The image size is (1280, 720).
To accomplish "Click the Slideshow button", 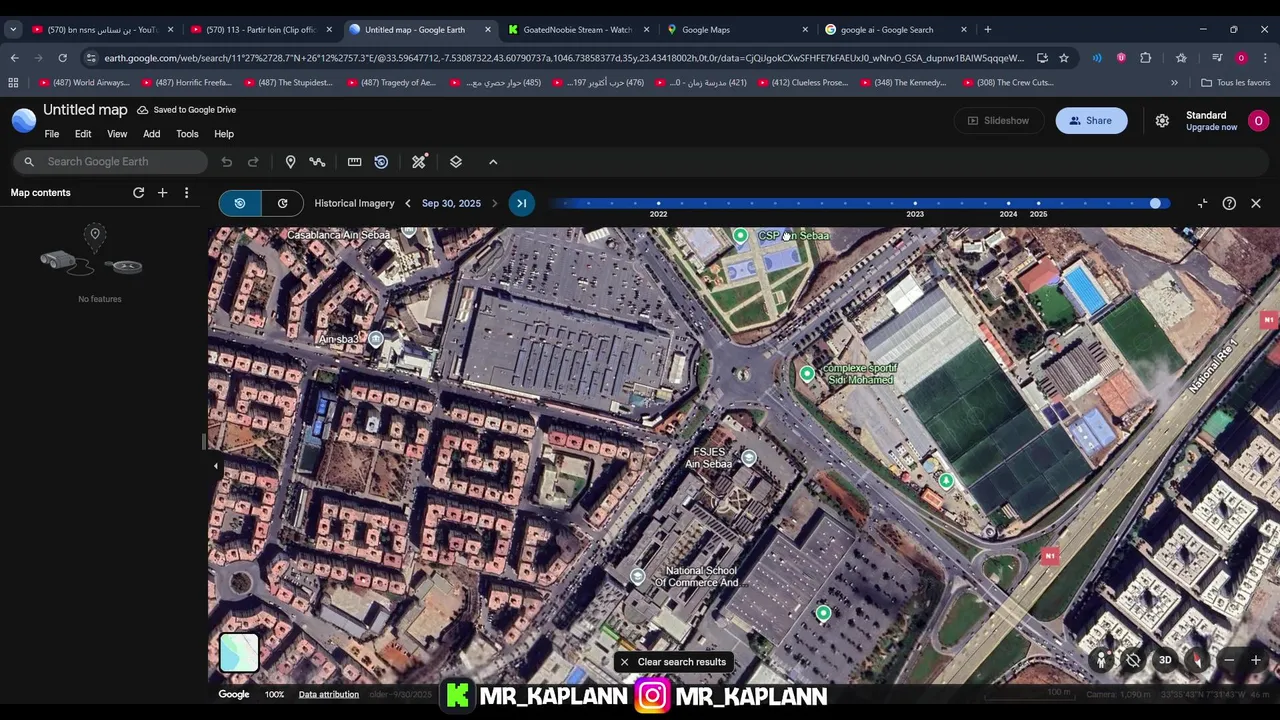I will 997,120.
